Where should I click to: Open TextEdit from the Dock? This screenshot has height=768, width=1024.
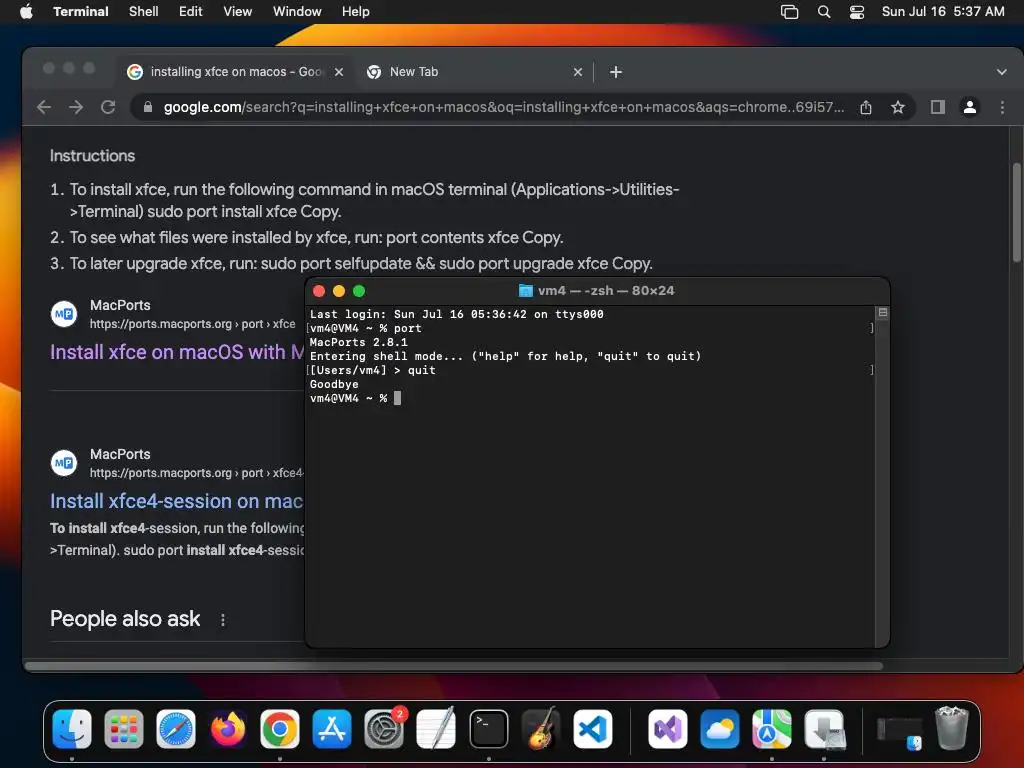point(436,729)
